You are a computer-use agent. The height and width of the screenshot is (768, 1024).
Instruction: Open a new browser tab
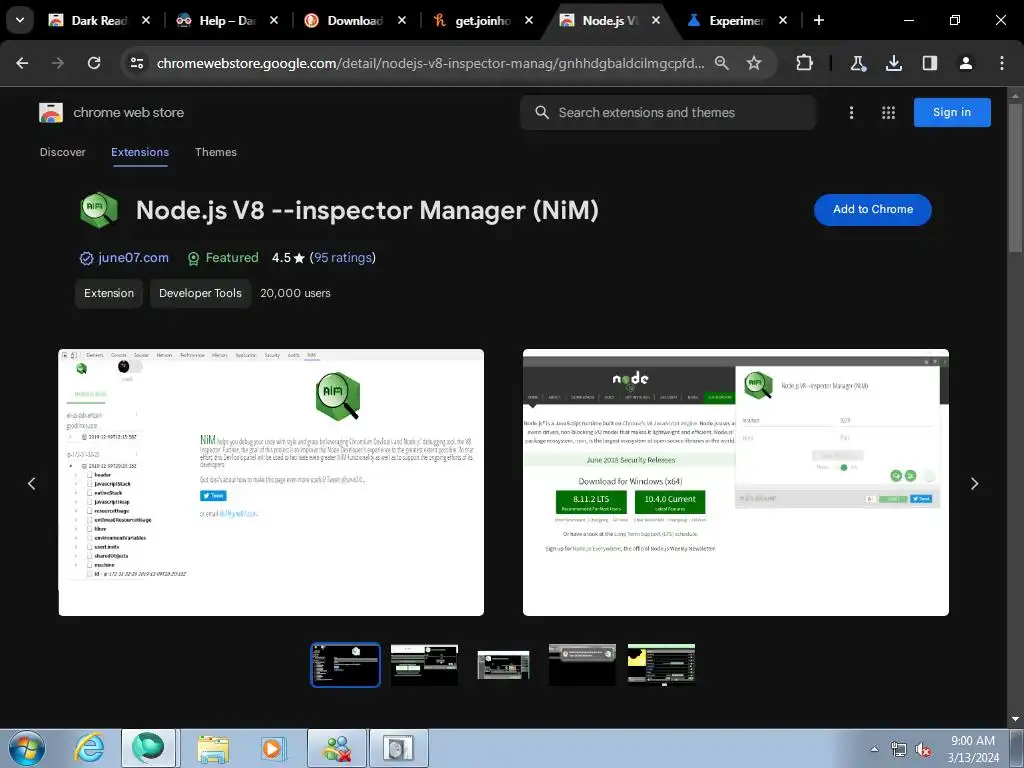tap(819, 20)
